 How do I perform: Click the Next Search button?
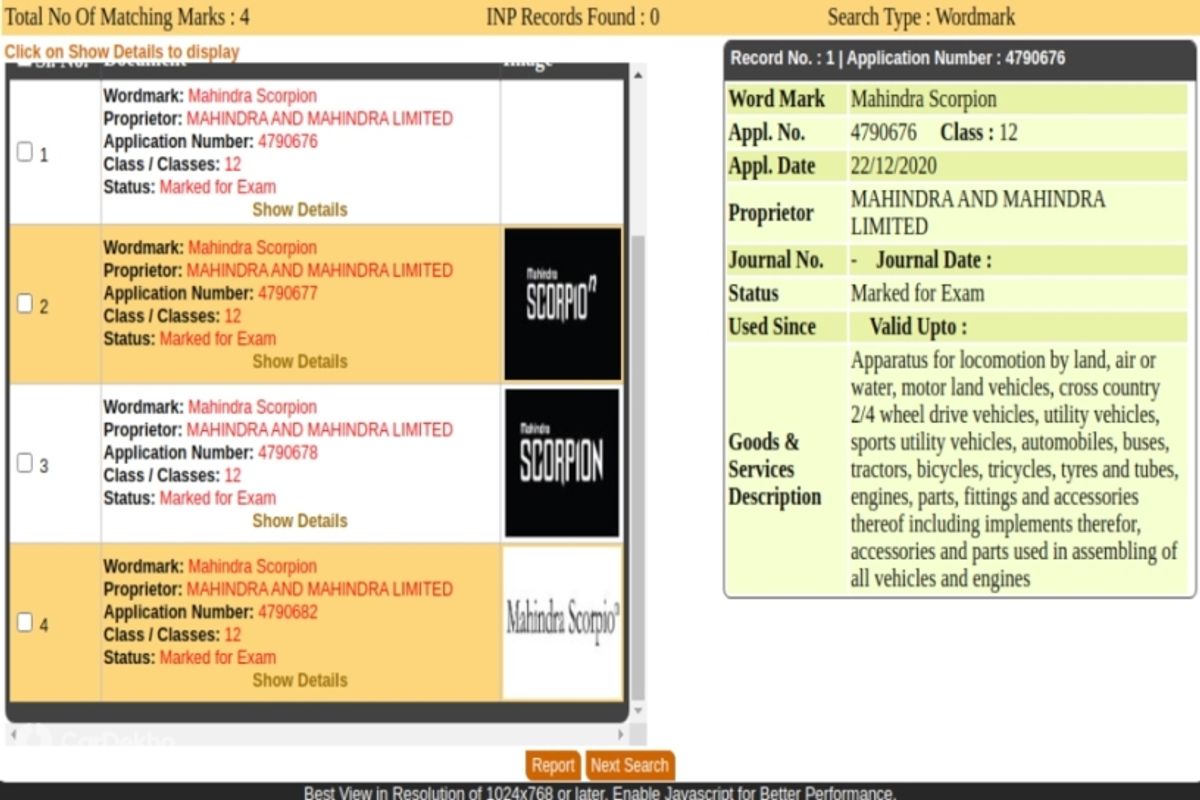click(629, 765)
